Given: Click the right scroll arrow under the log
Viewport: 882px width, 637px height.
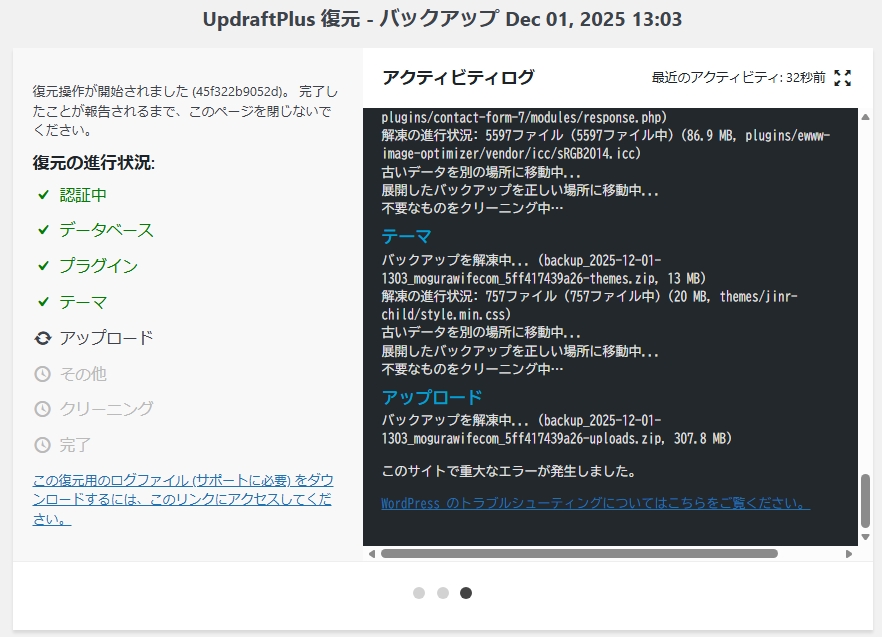Looking at the screenshot, I should coord(850,553).
